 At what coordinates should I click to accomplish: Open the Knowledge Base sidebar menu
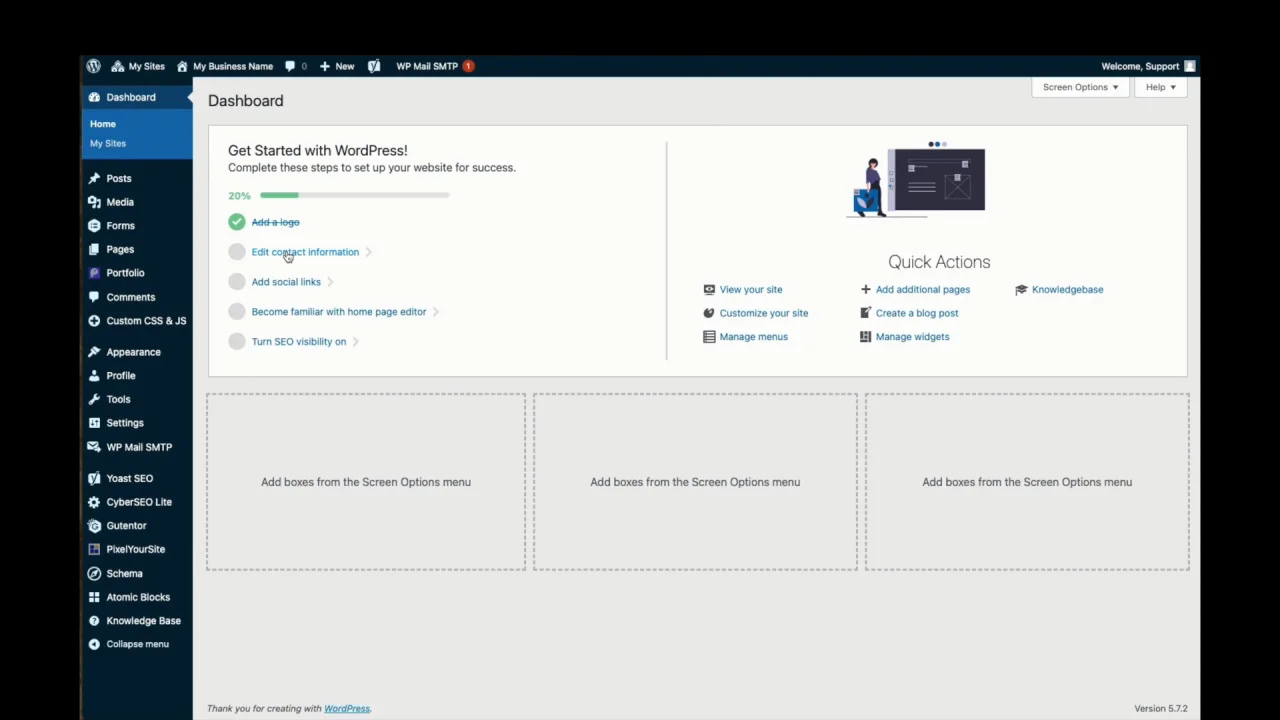[x=137, y=621]
